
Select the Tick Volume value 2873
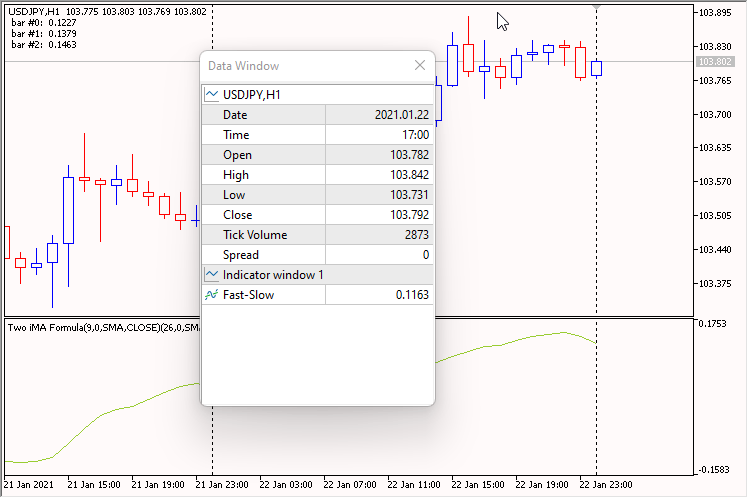pyautogui.click(x=417, y=235)
